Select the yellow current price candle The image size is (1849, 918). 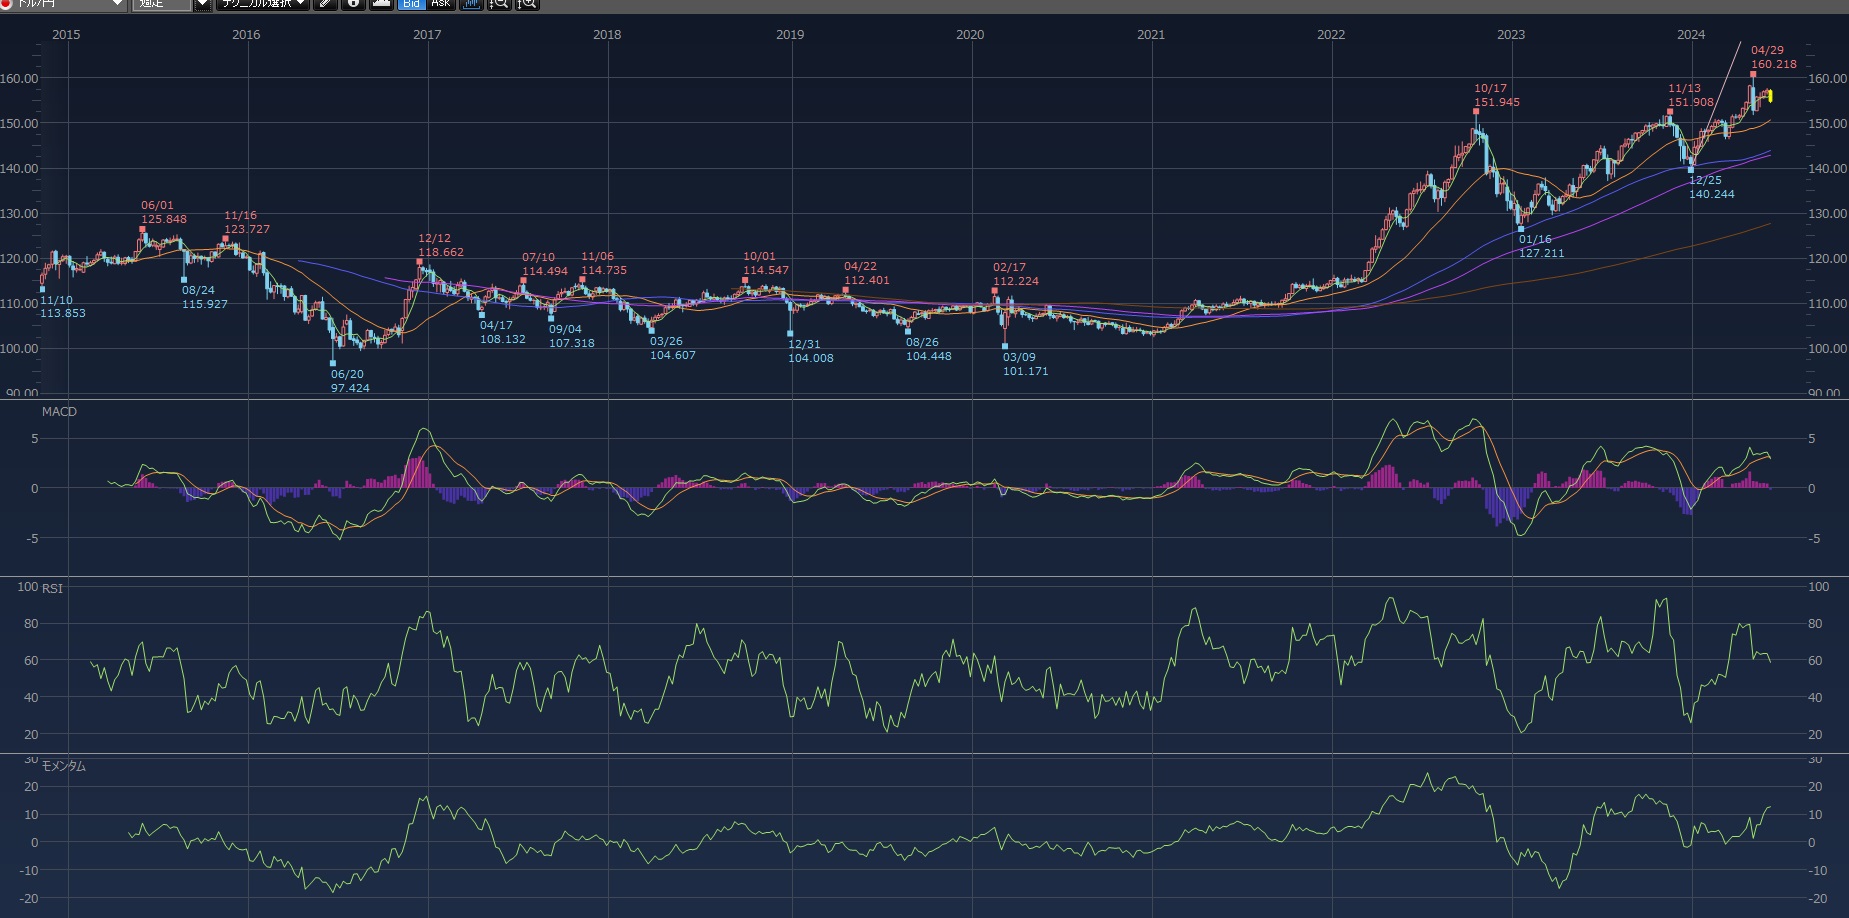[1769, 96]
